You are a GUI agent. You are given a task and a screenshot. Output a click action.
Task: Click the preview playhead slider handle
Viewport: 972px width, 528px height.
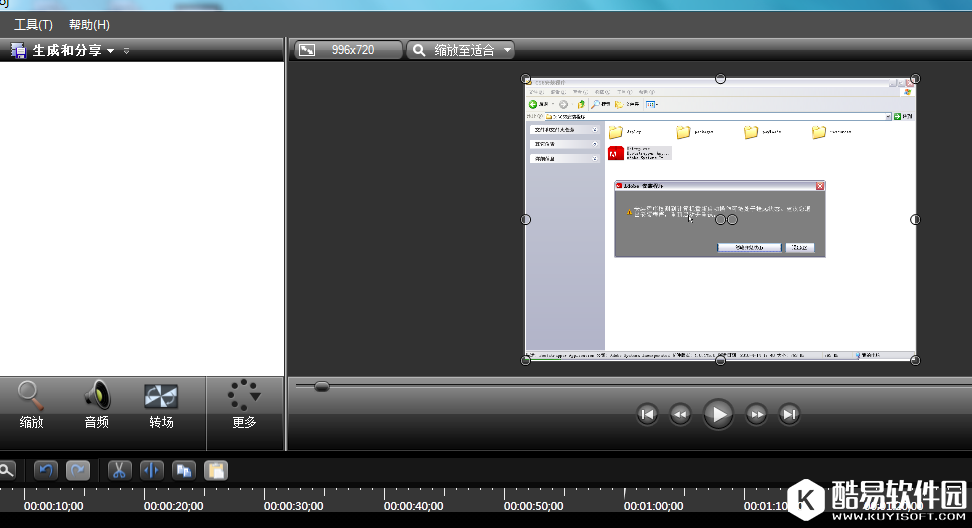coord(322,386)
